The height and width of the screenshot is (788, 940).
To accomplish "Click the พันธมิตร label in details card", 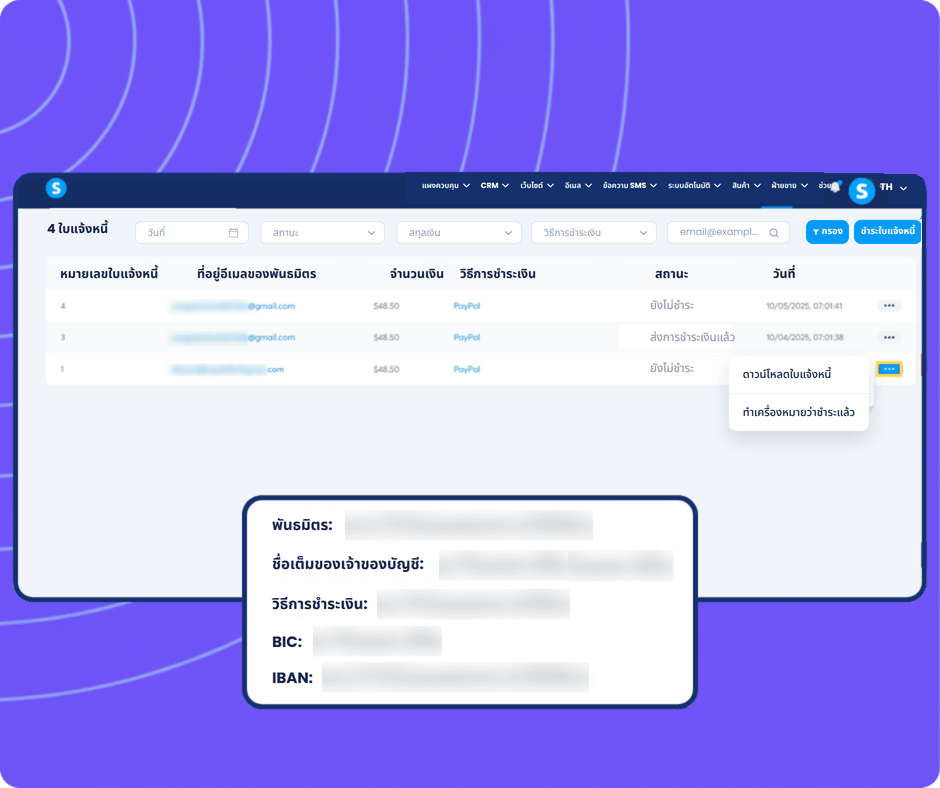I will coord(302,525).
